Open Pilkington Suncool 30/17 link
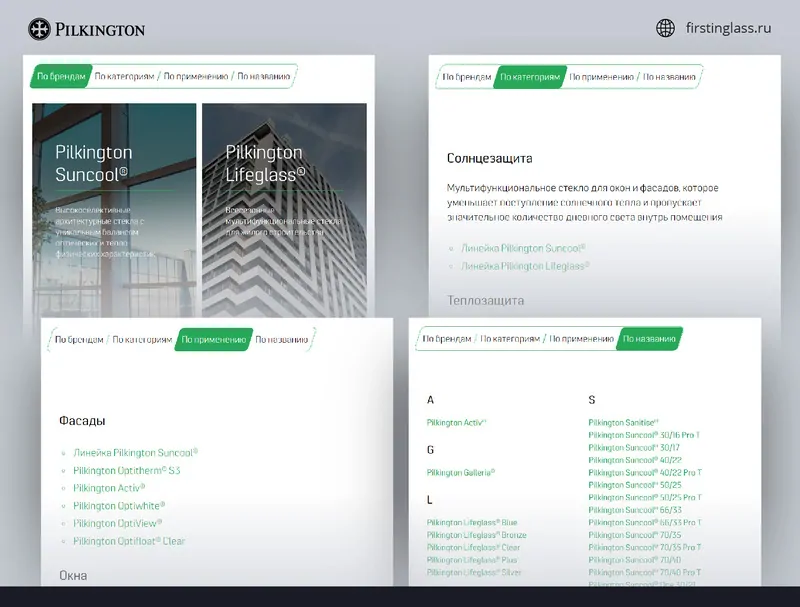Image resolution: width=800 pixels, height=607 pixels. click(634, 447)
